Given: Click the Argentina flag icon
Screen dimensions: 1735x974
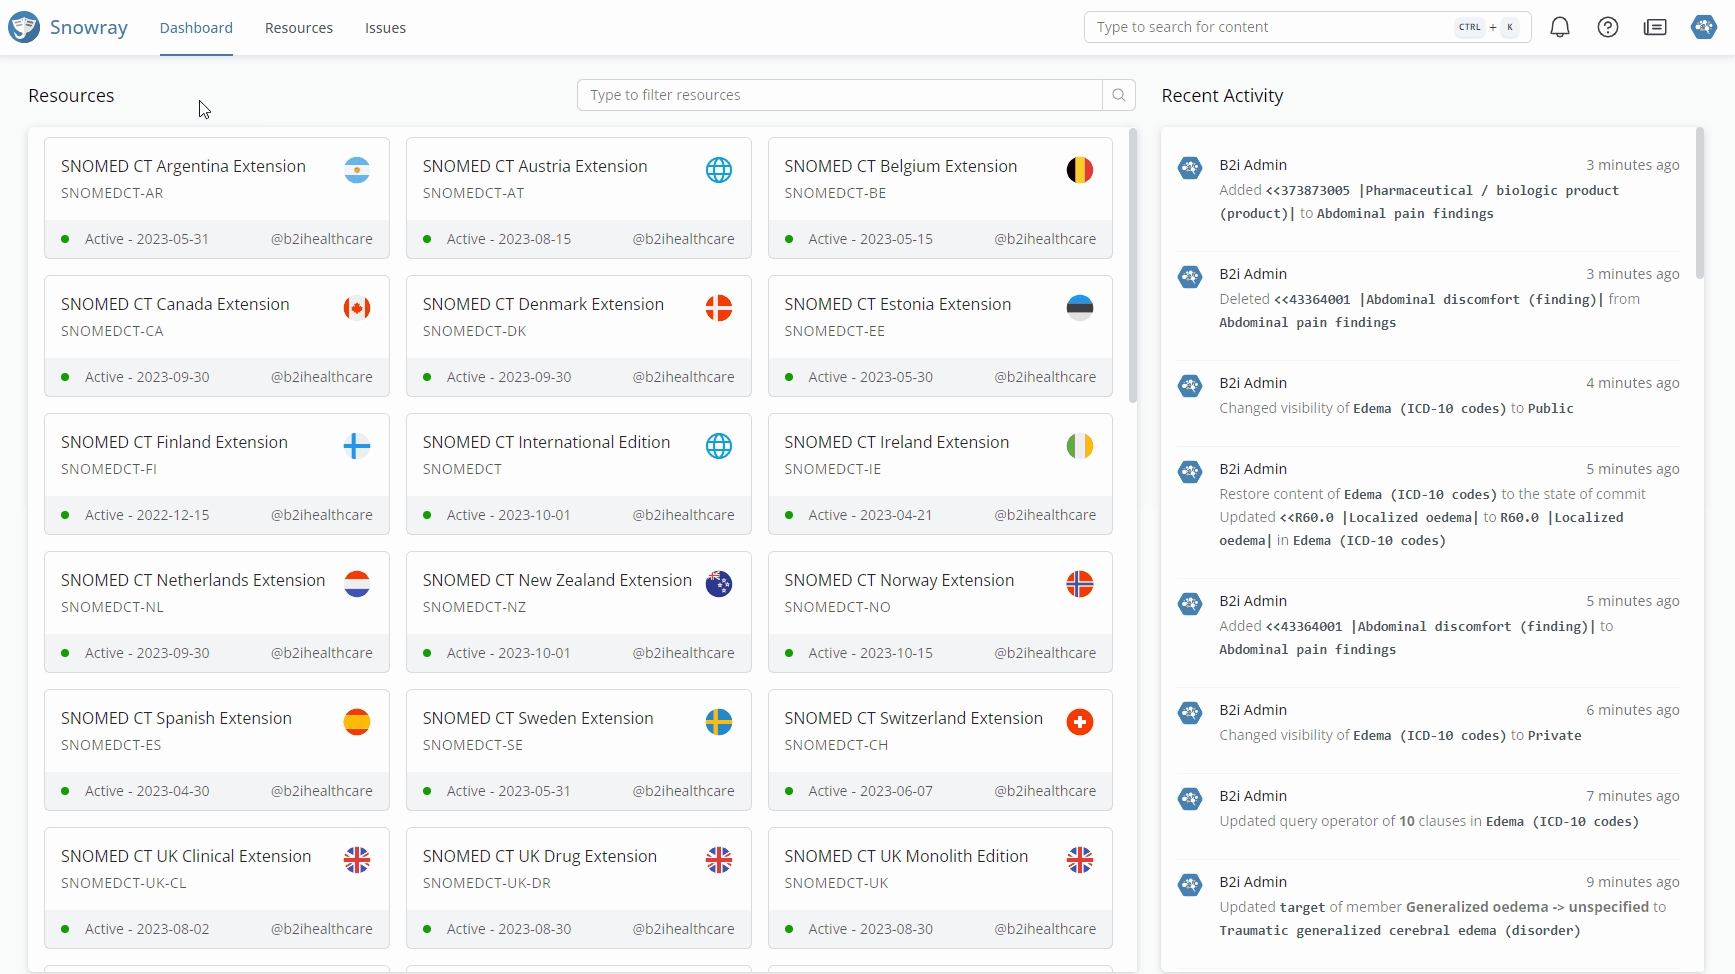Looking at the screenshot, I should click(x=357, y=170).
